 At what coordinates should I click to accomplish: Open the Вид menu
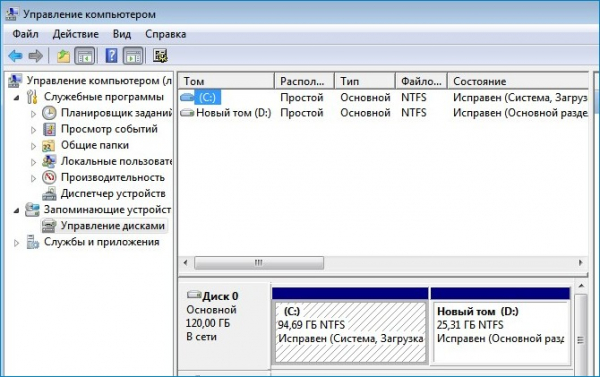pyautogui.click(x=122, y=34)
